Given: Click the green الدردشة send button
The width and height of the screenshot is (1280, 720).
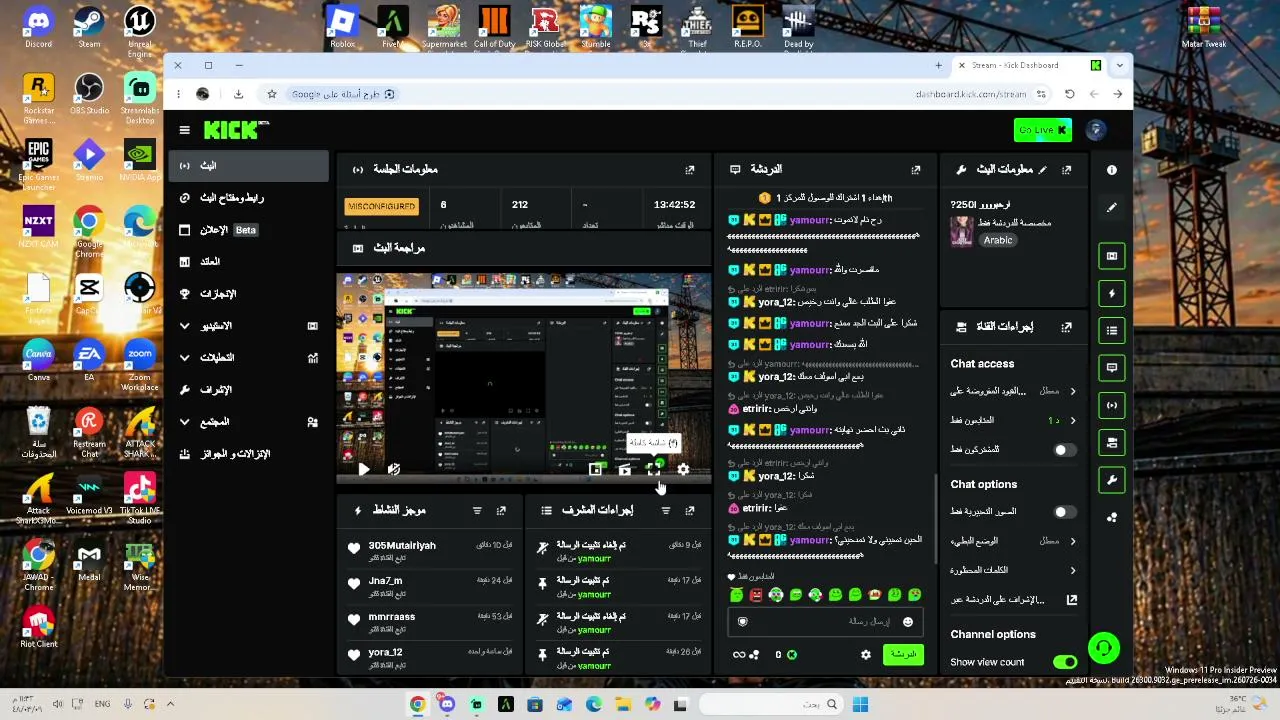Looking at the screenshot, I should [x=903, y=655].
